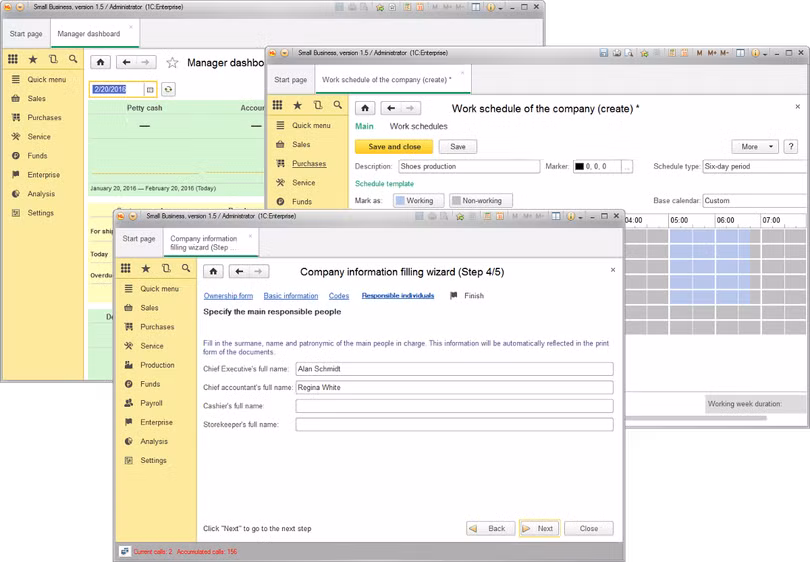Image resolution: width=810 pixels, height=562 pixels.
Task: Click the help question mark button
Action: (791, 147)
